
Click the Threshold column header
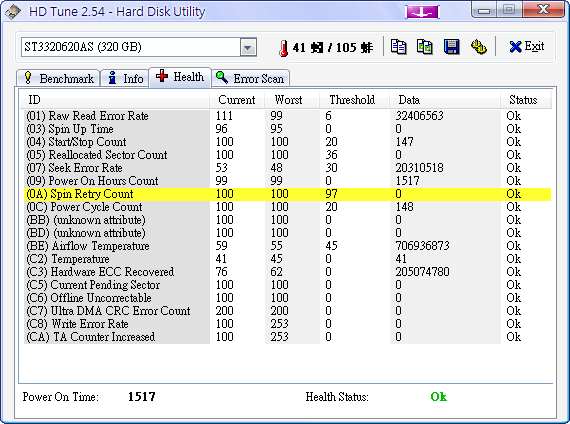tap(354, 100)
